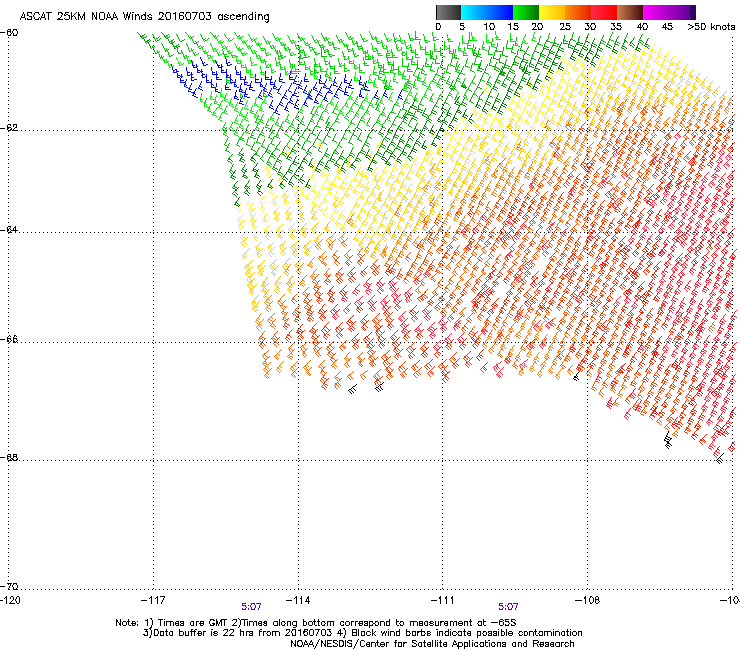The width and height of the screenshot is (740, 650).
Task: Click the longitude label '-114'
Action: pos(298,600)
